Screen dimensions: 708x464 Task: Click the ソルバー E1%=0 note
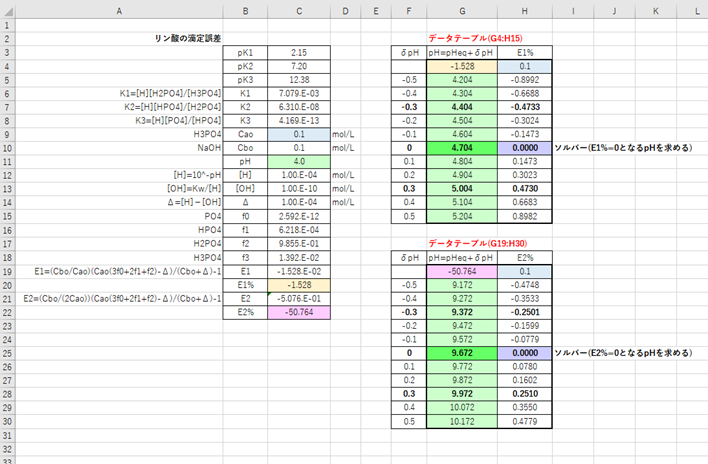[623, 148]
